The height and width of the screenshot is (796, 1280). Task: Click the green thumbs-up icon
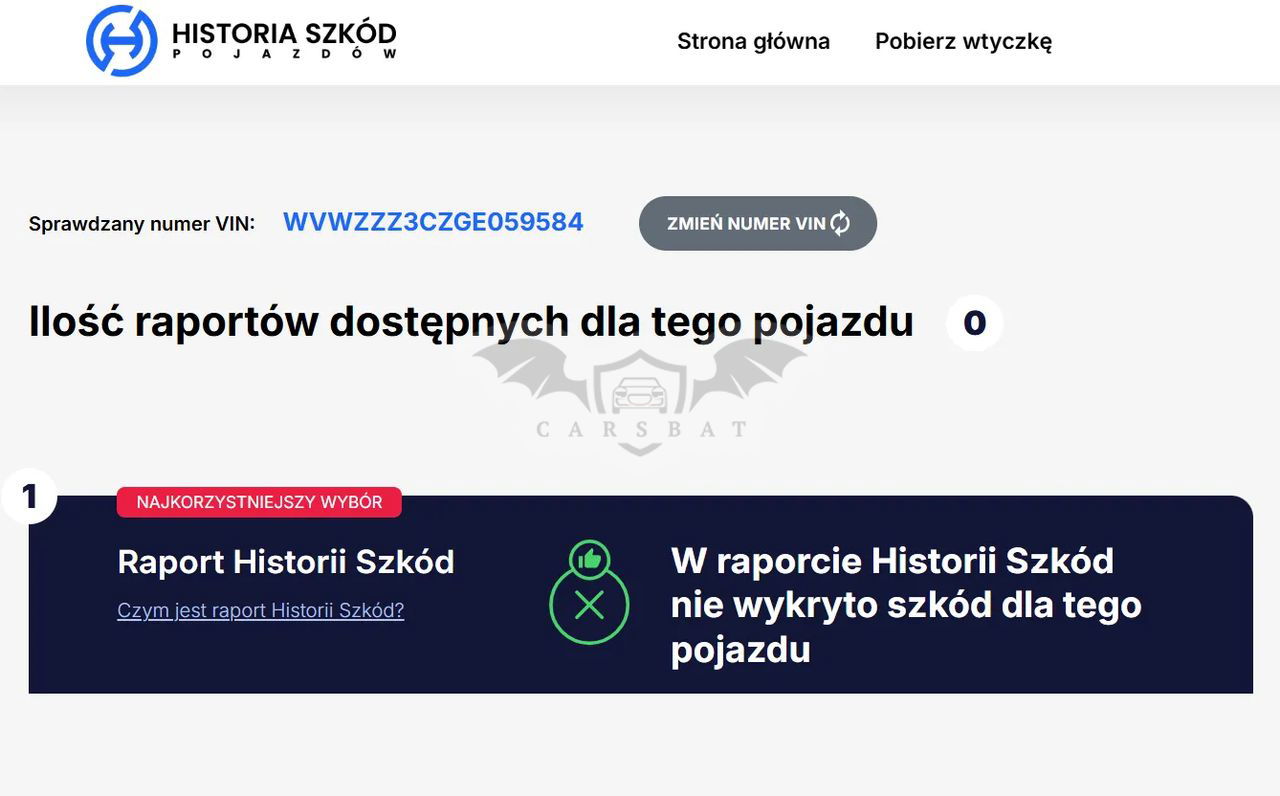pos(589,559)
